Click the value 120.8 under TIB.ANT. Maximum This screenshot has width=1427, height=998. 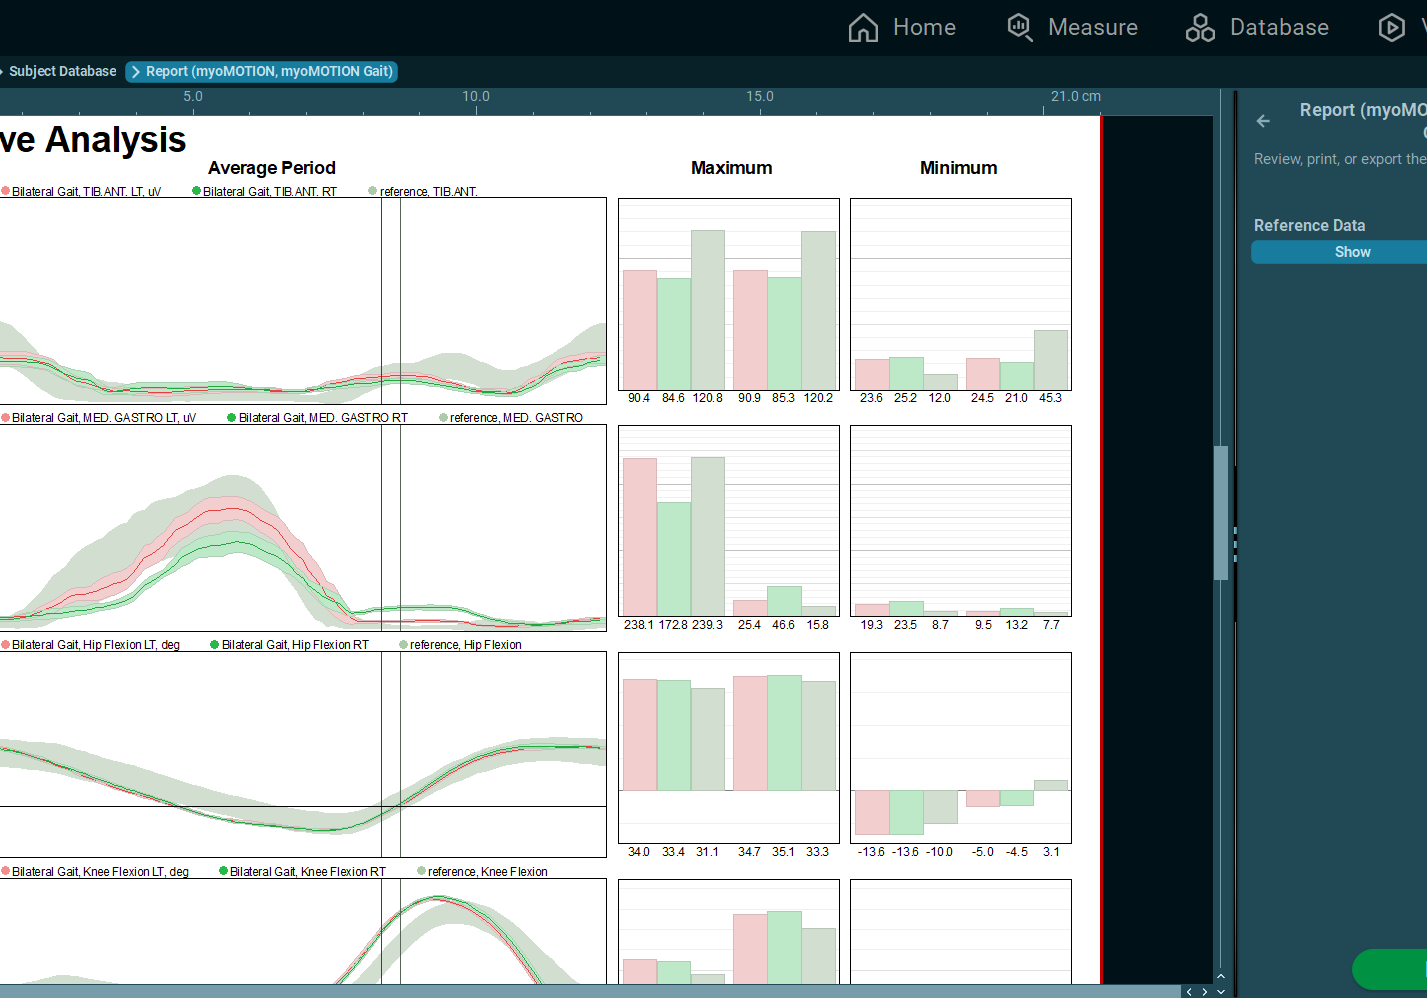tap(707, 398)
